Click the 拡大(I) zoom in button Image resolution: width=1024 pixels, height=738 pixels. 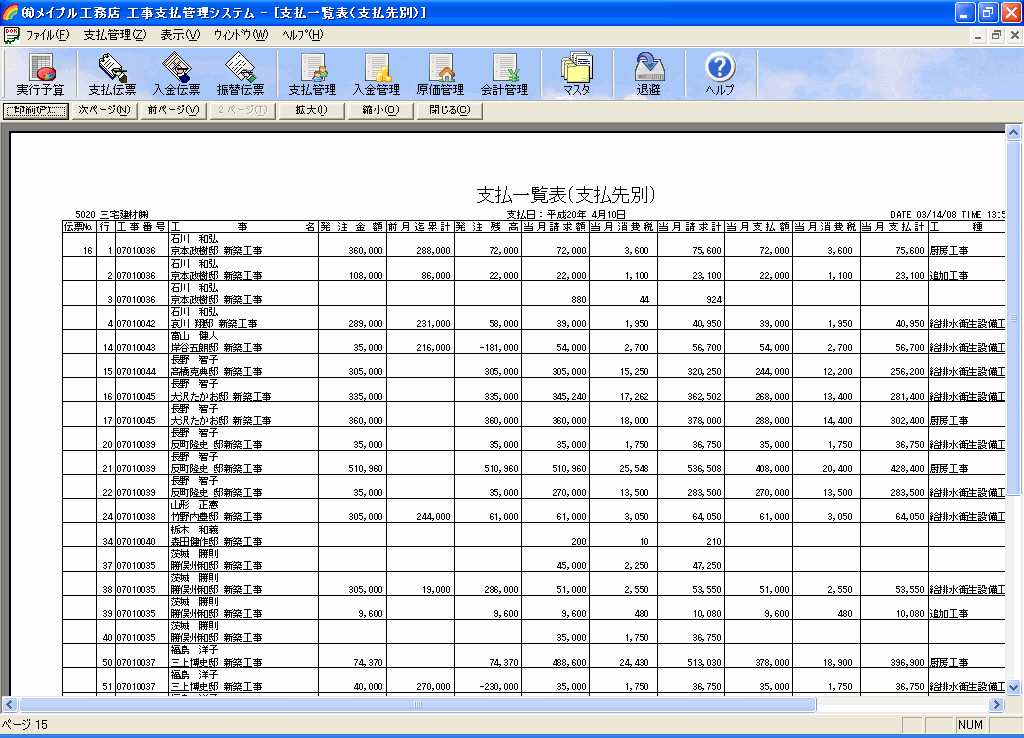[x=311, y=110]
